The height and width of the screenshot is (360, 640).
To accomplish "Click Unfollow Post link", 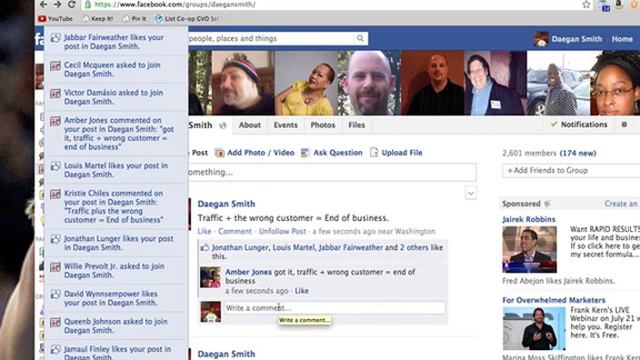I will [x=282, y=231].
